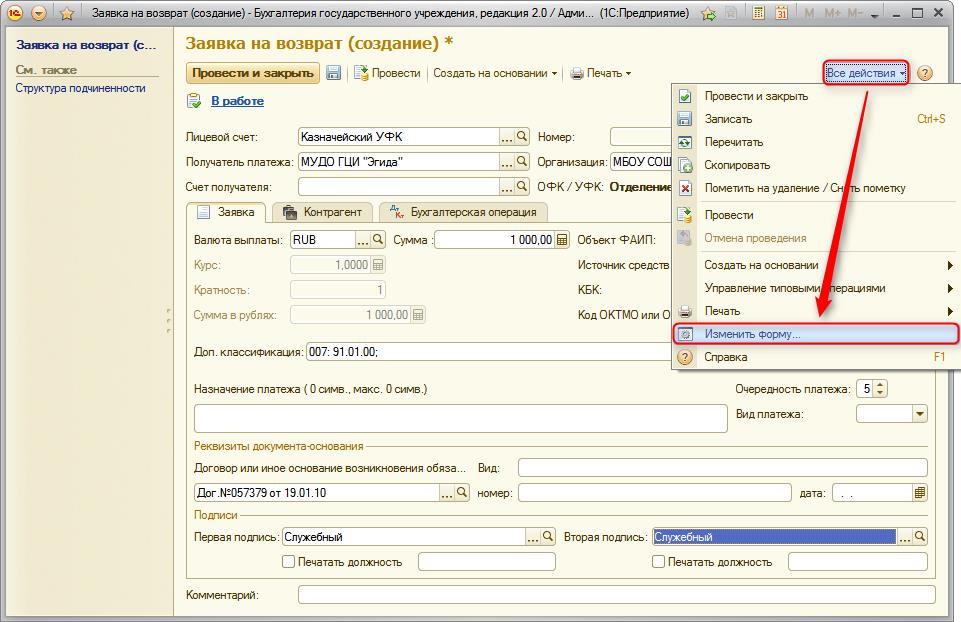Switch to Контрагент tab
The height and width of the screenshot is (622, 961).
(322, 212)
